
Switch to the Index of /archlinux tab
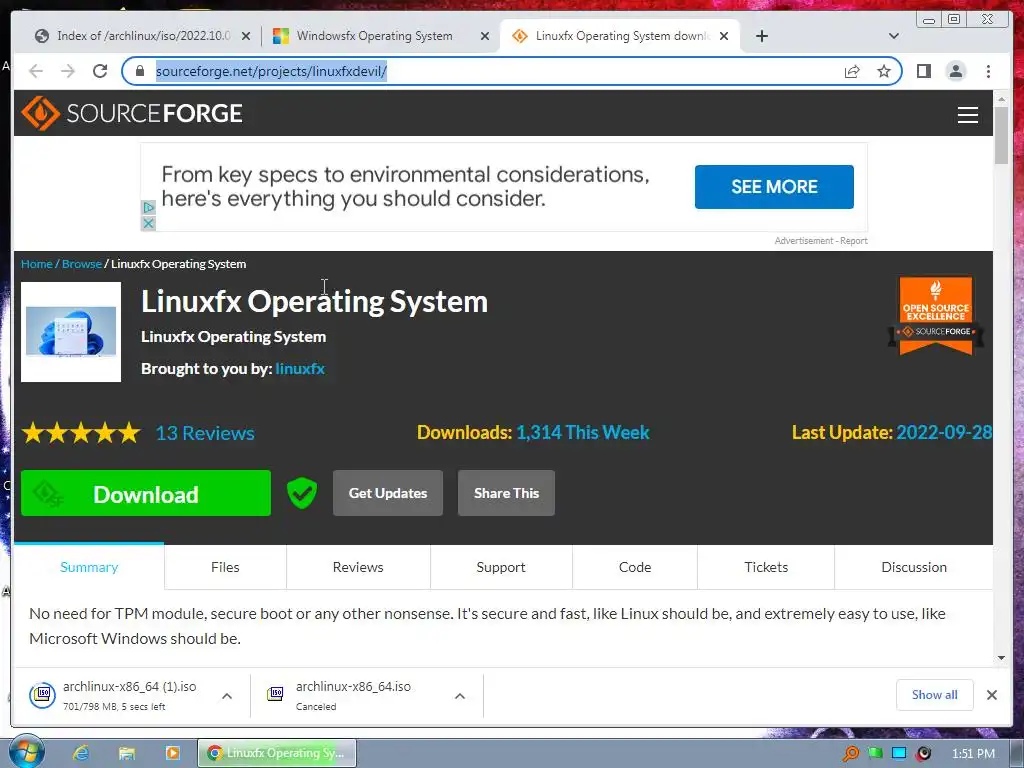pos(141,36)
